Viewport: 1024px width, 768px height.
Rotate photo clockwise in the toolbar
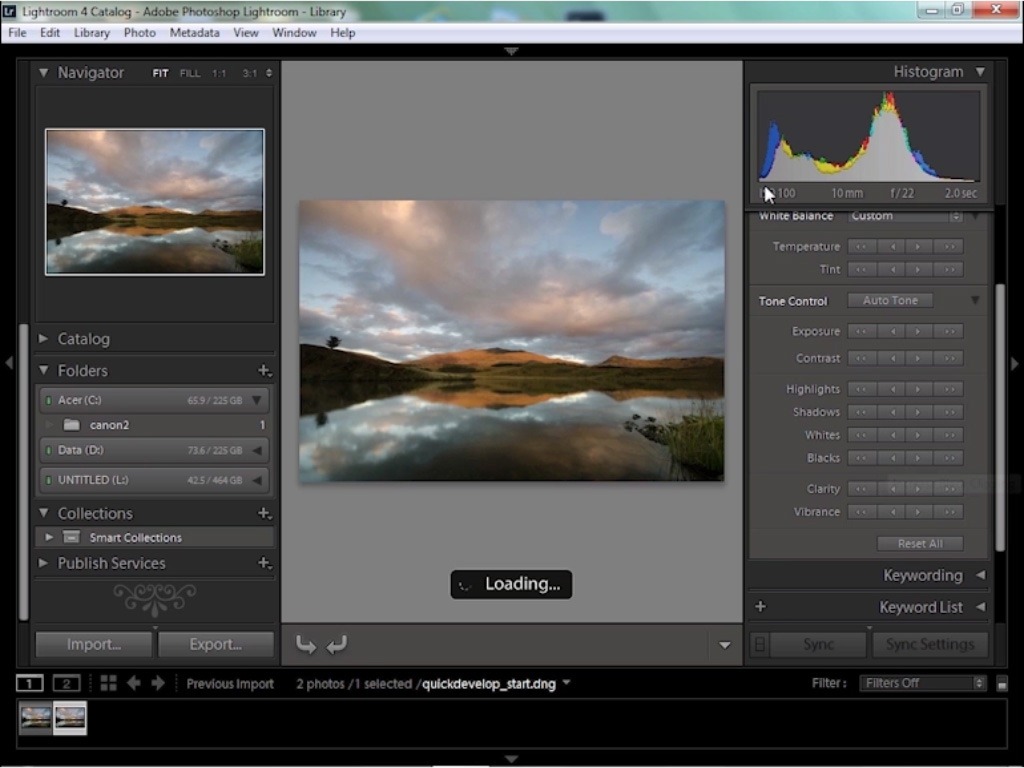tap(337, 645)
